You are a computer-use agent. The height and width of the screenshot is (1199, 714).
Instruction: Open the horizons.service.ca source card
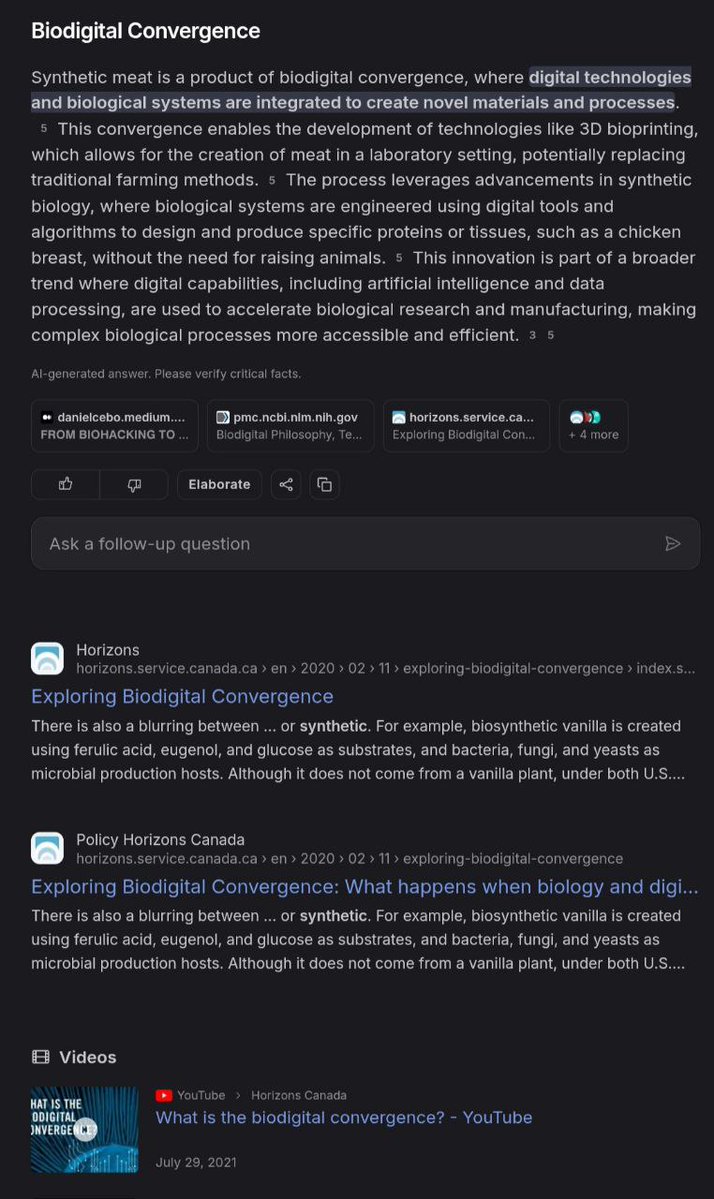[466, 426]
